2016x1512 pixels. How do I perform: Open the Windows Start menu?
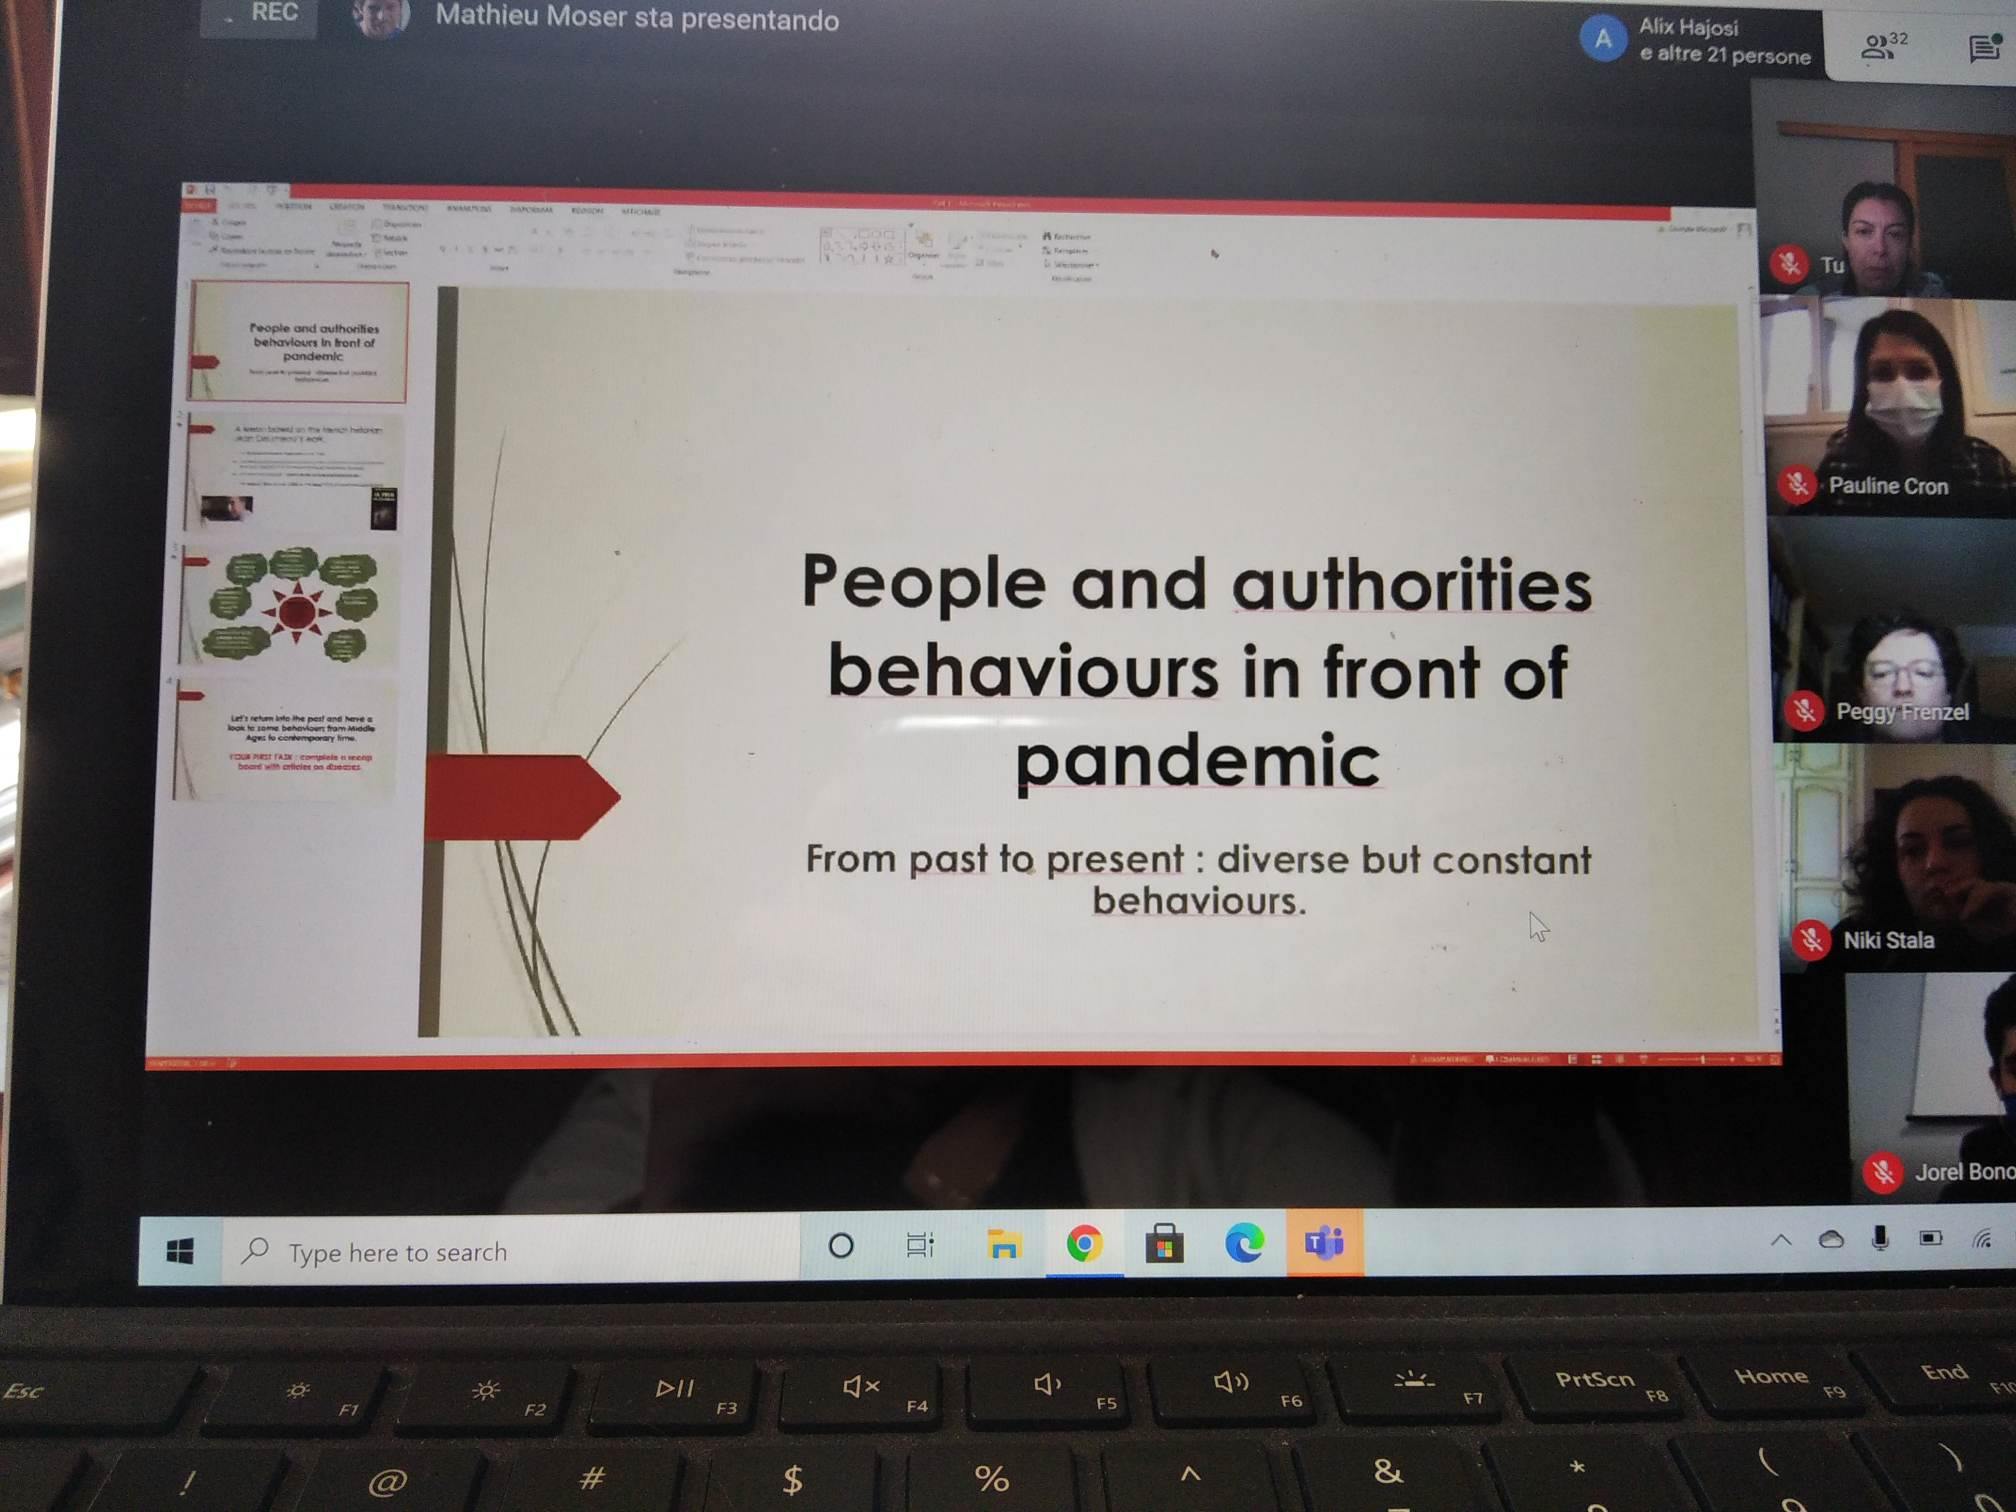click(x=180, y=1250)
